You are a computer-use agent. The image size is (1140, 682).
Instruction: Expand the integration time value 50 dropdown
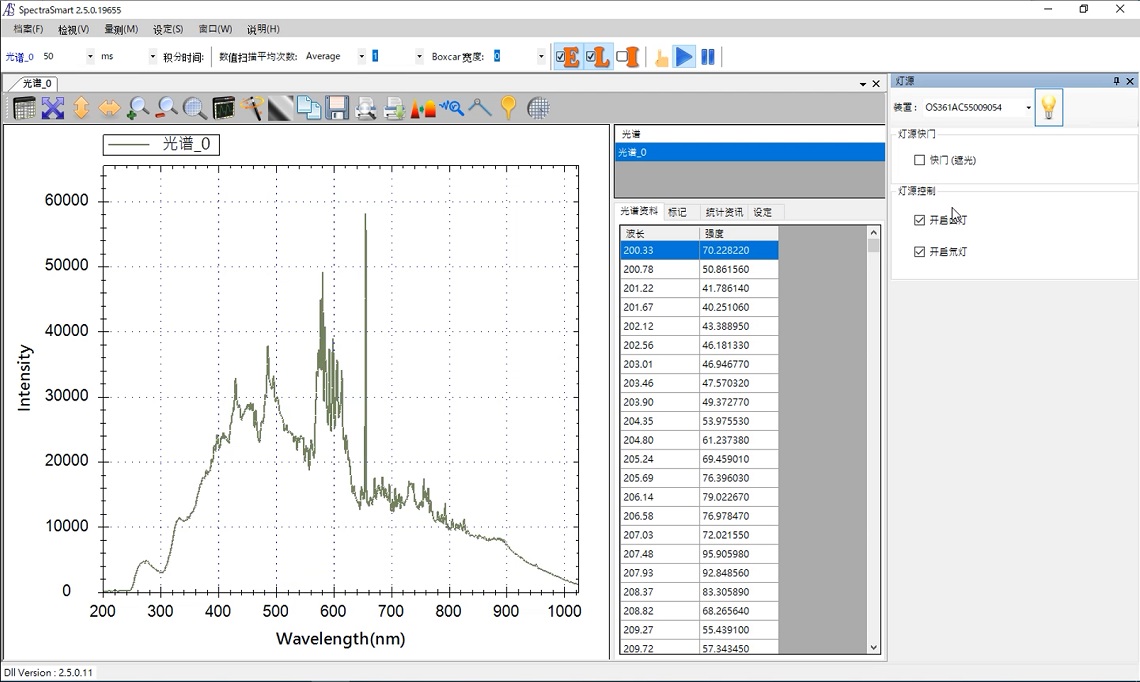(90, 57)
